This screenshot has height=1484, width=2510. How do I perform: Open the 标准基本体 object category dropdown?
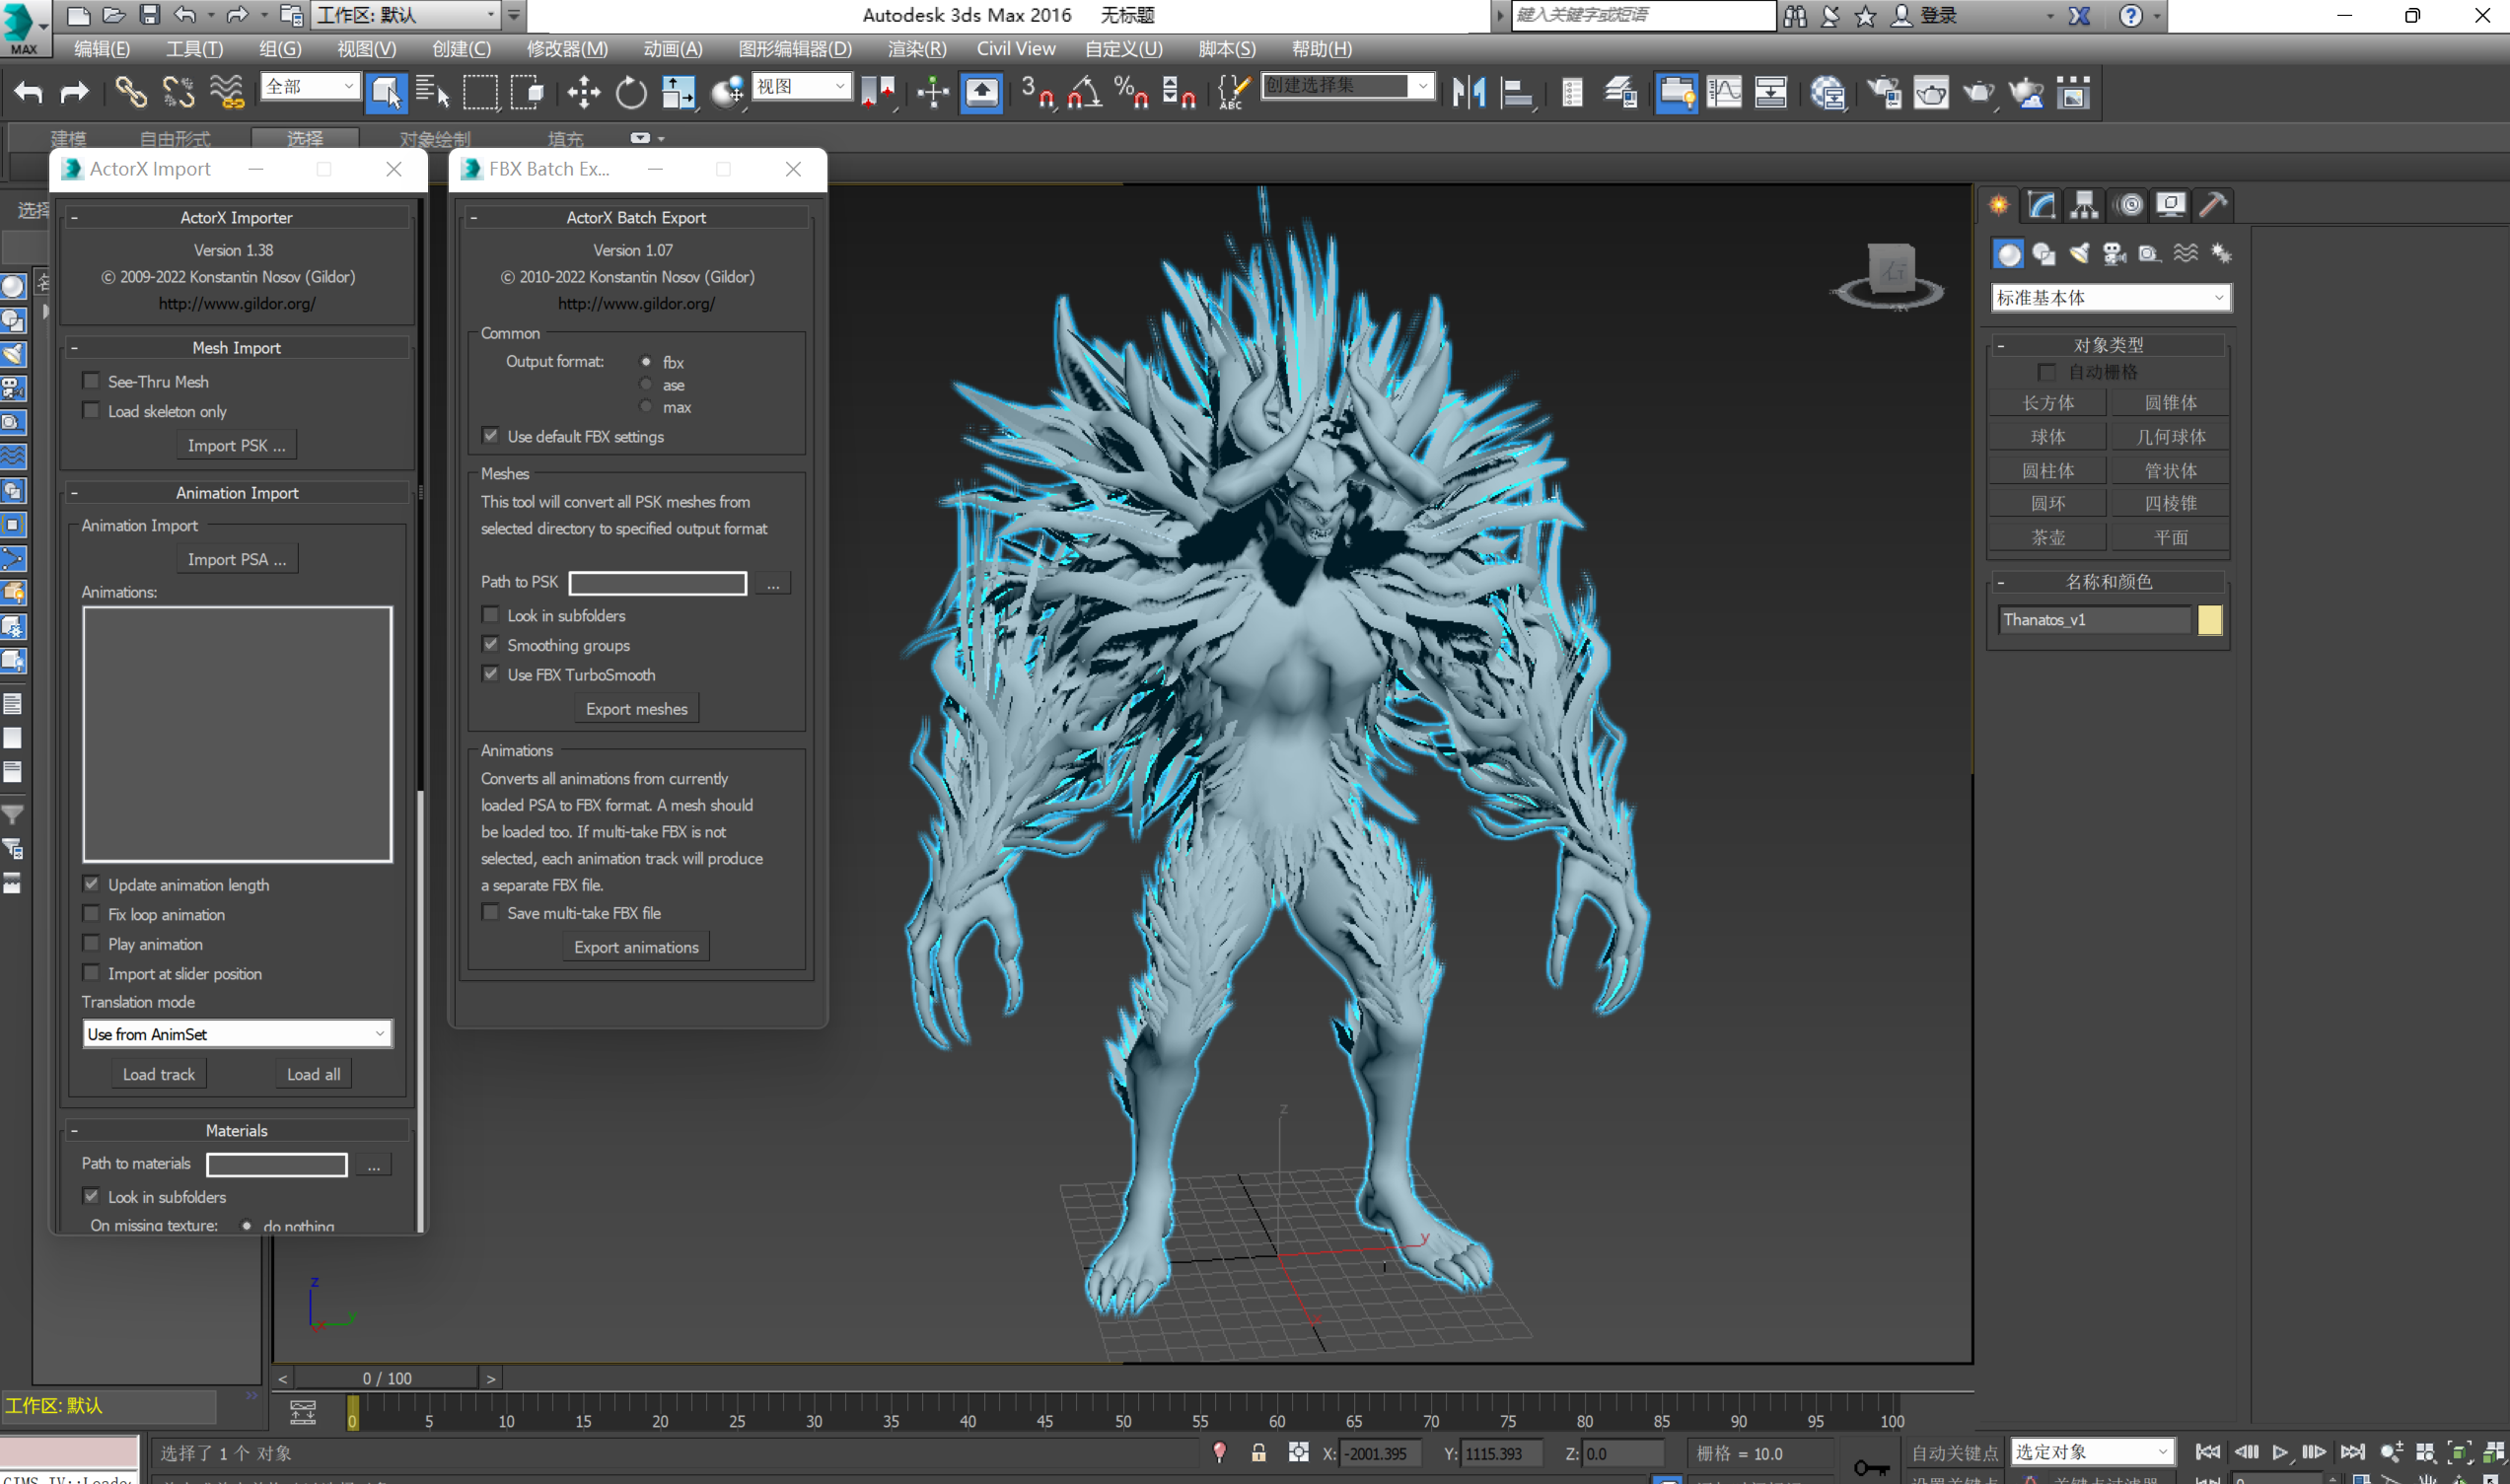coord(2110,298)
